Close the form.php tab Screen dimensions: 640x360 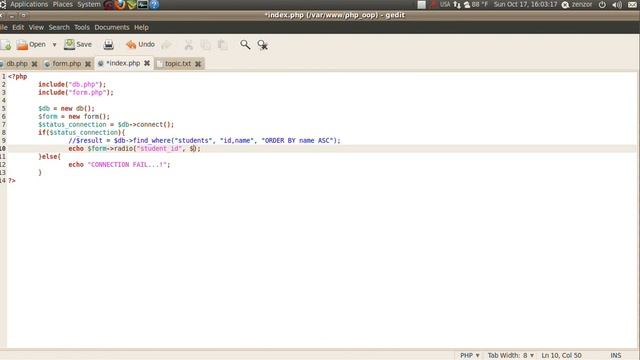click(x=88, y=64)
